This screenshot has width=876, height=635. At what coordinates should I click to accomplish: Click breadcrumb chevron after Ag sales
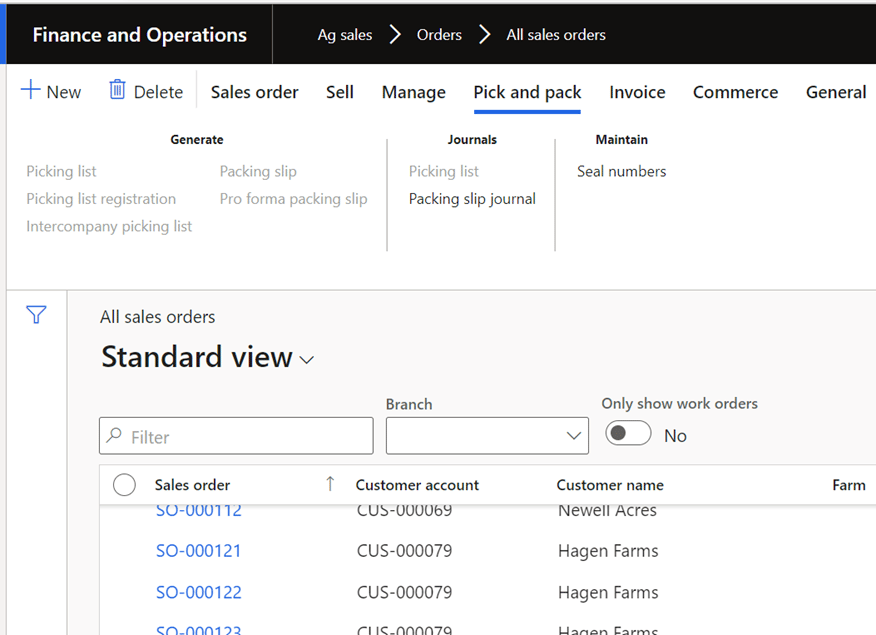tap(394, 35)
